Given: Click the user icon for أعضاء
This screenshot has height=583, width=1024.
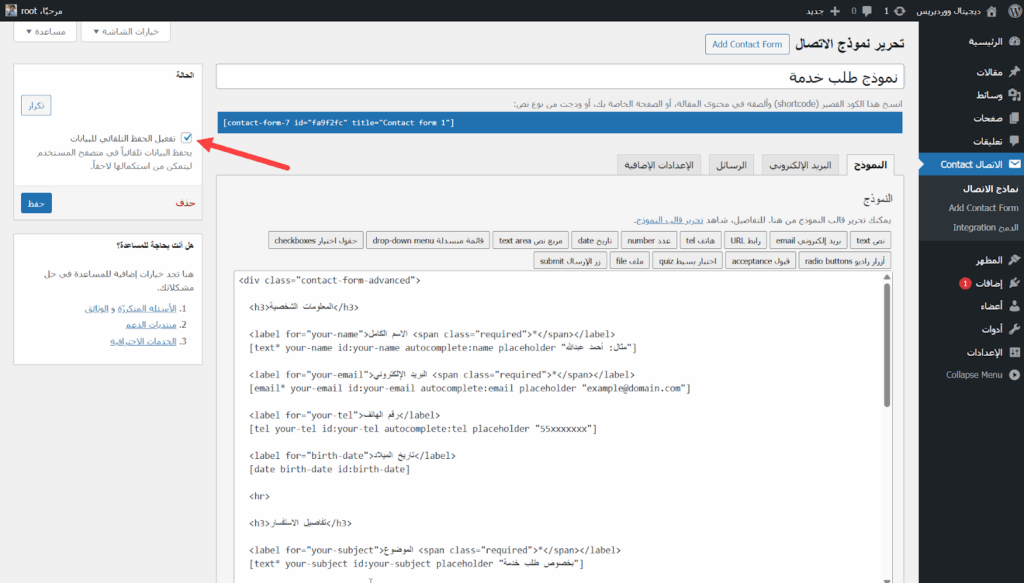Looking at the screenshot, I should tap(1014, 306).
